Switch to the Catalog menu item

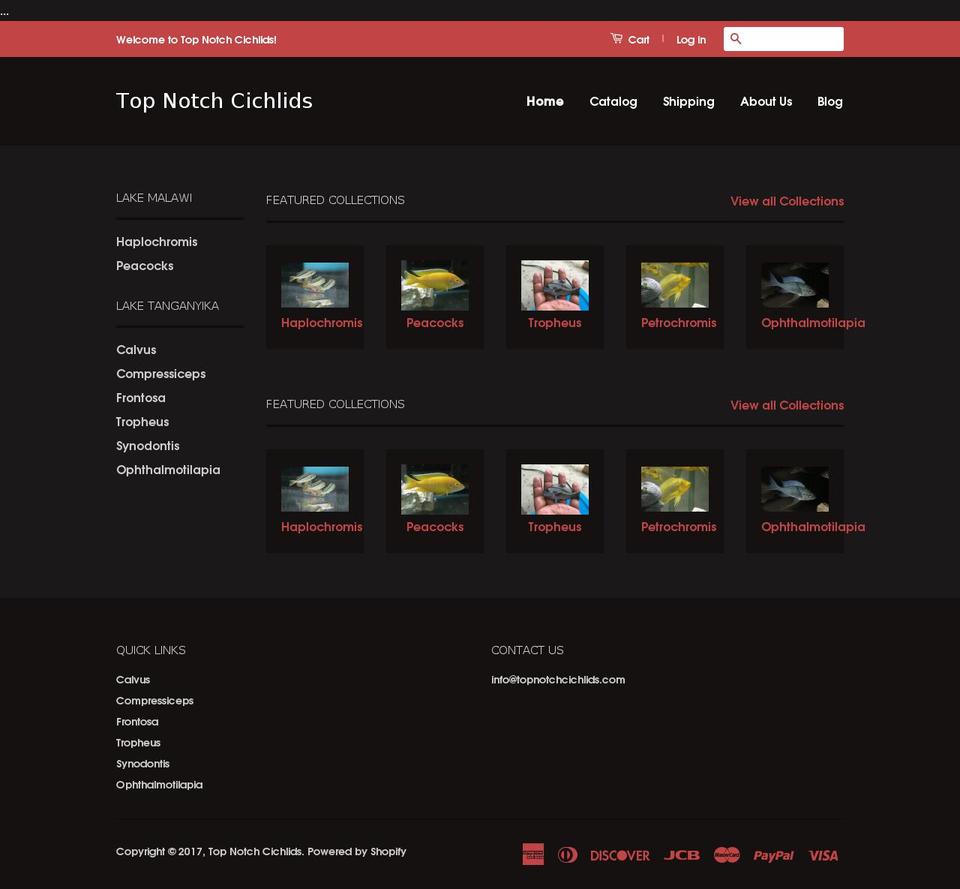(613, 101)
